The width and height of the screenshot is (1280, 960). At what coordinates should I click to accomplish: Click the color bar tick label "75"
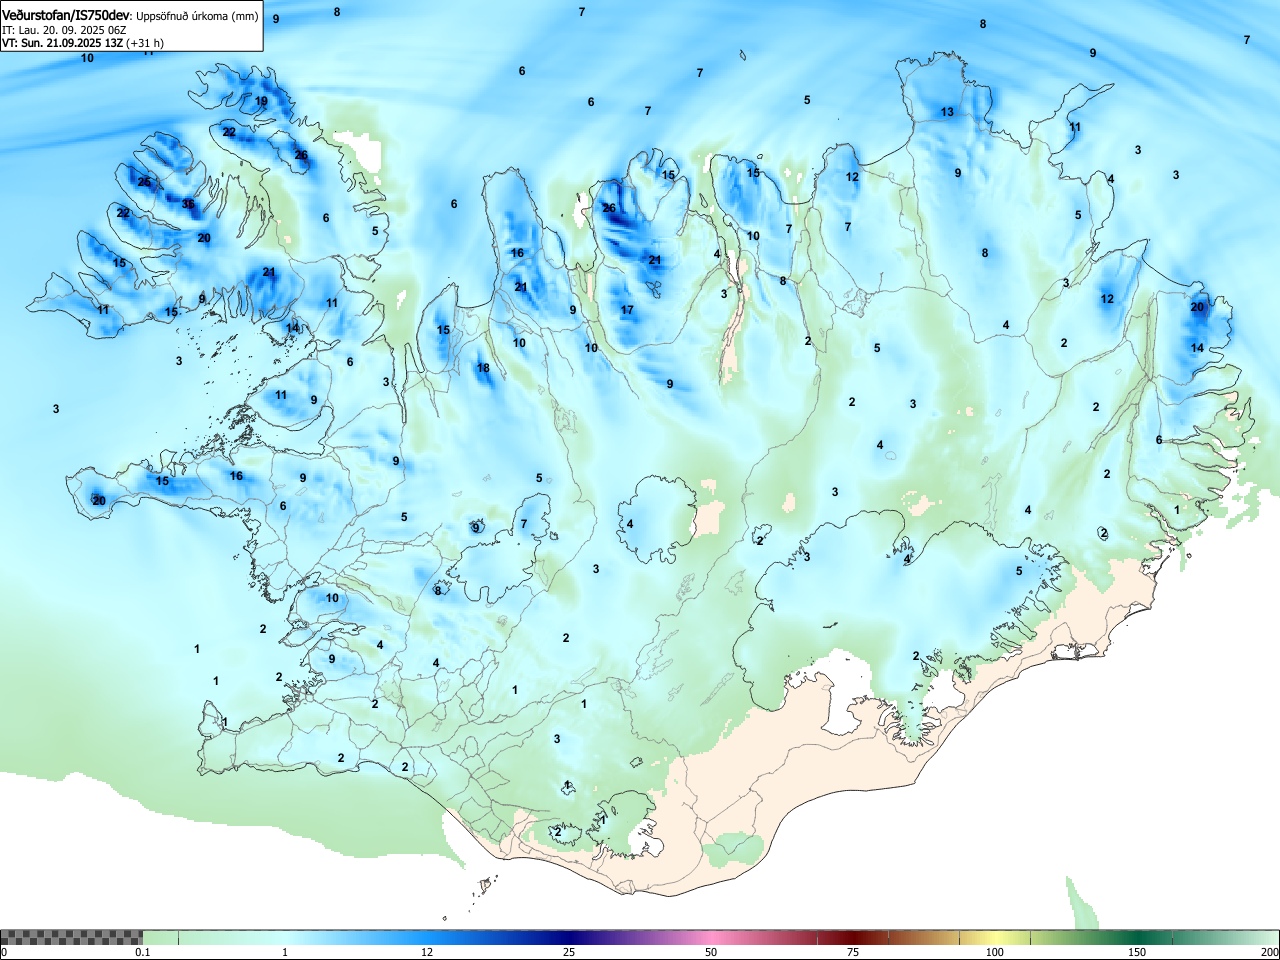tap(852, 952)
